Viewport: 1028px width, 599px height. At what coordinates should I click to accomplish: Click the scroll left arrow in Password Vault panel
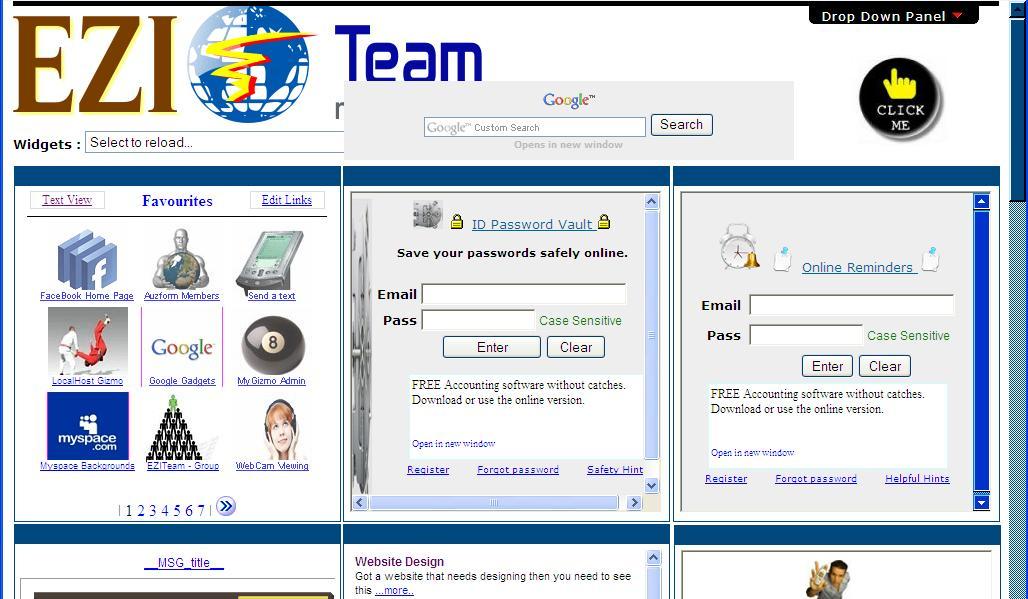pyautogui.click(x=359, y=503)
